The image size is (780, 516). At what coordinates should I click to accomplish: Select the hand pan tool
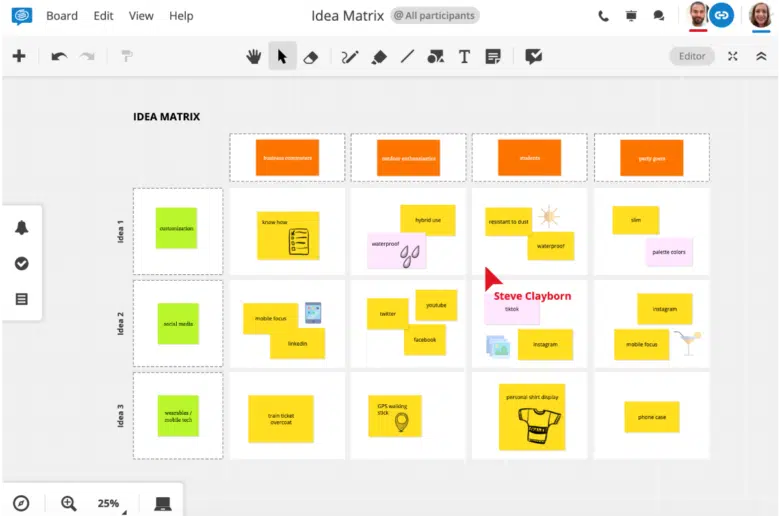pos(254,57)
